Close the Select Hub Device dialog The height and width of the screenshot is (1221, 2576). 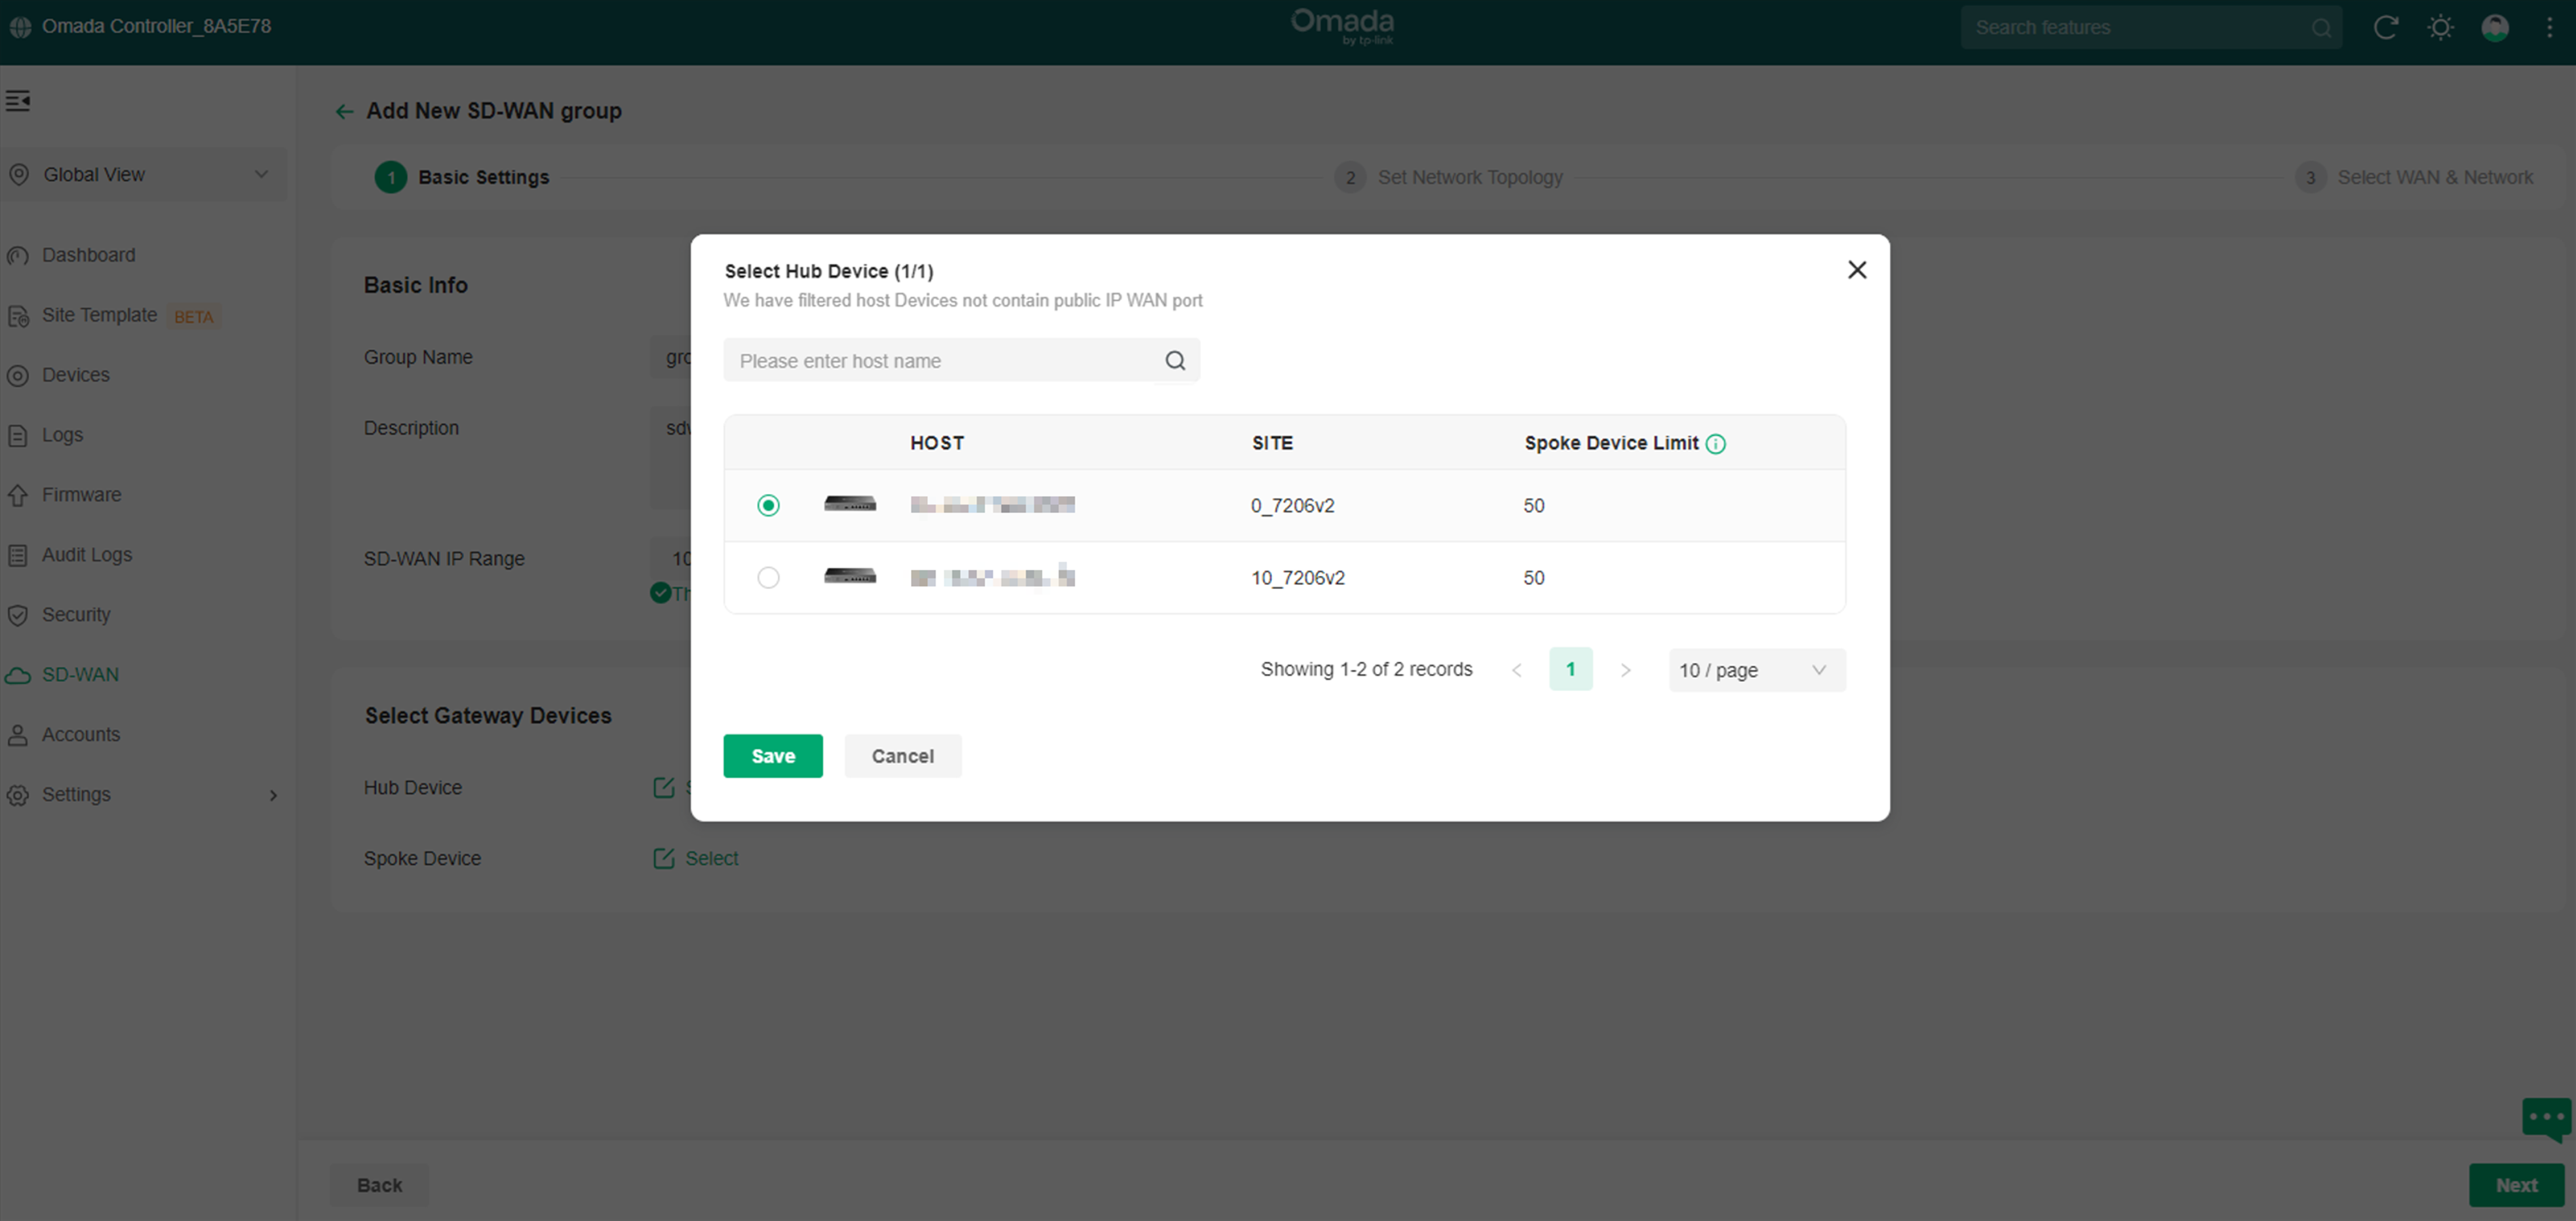[1857, 270]
